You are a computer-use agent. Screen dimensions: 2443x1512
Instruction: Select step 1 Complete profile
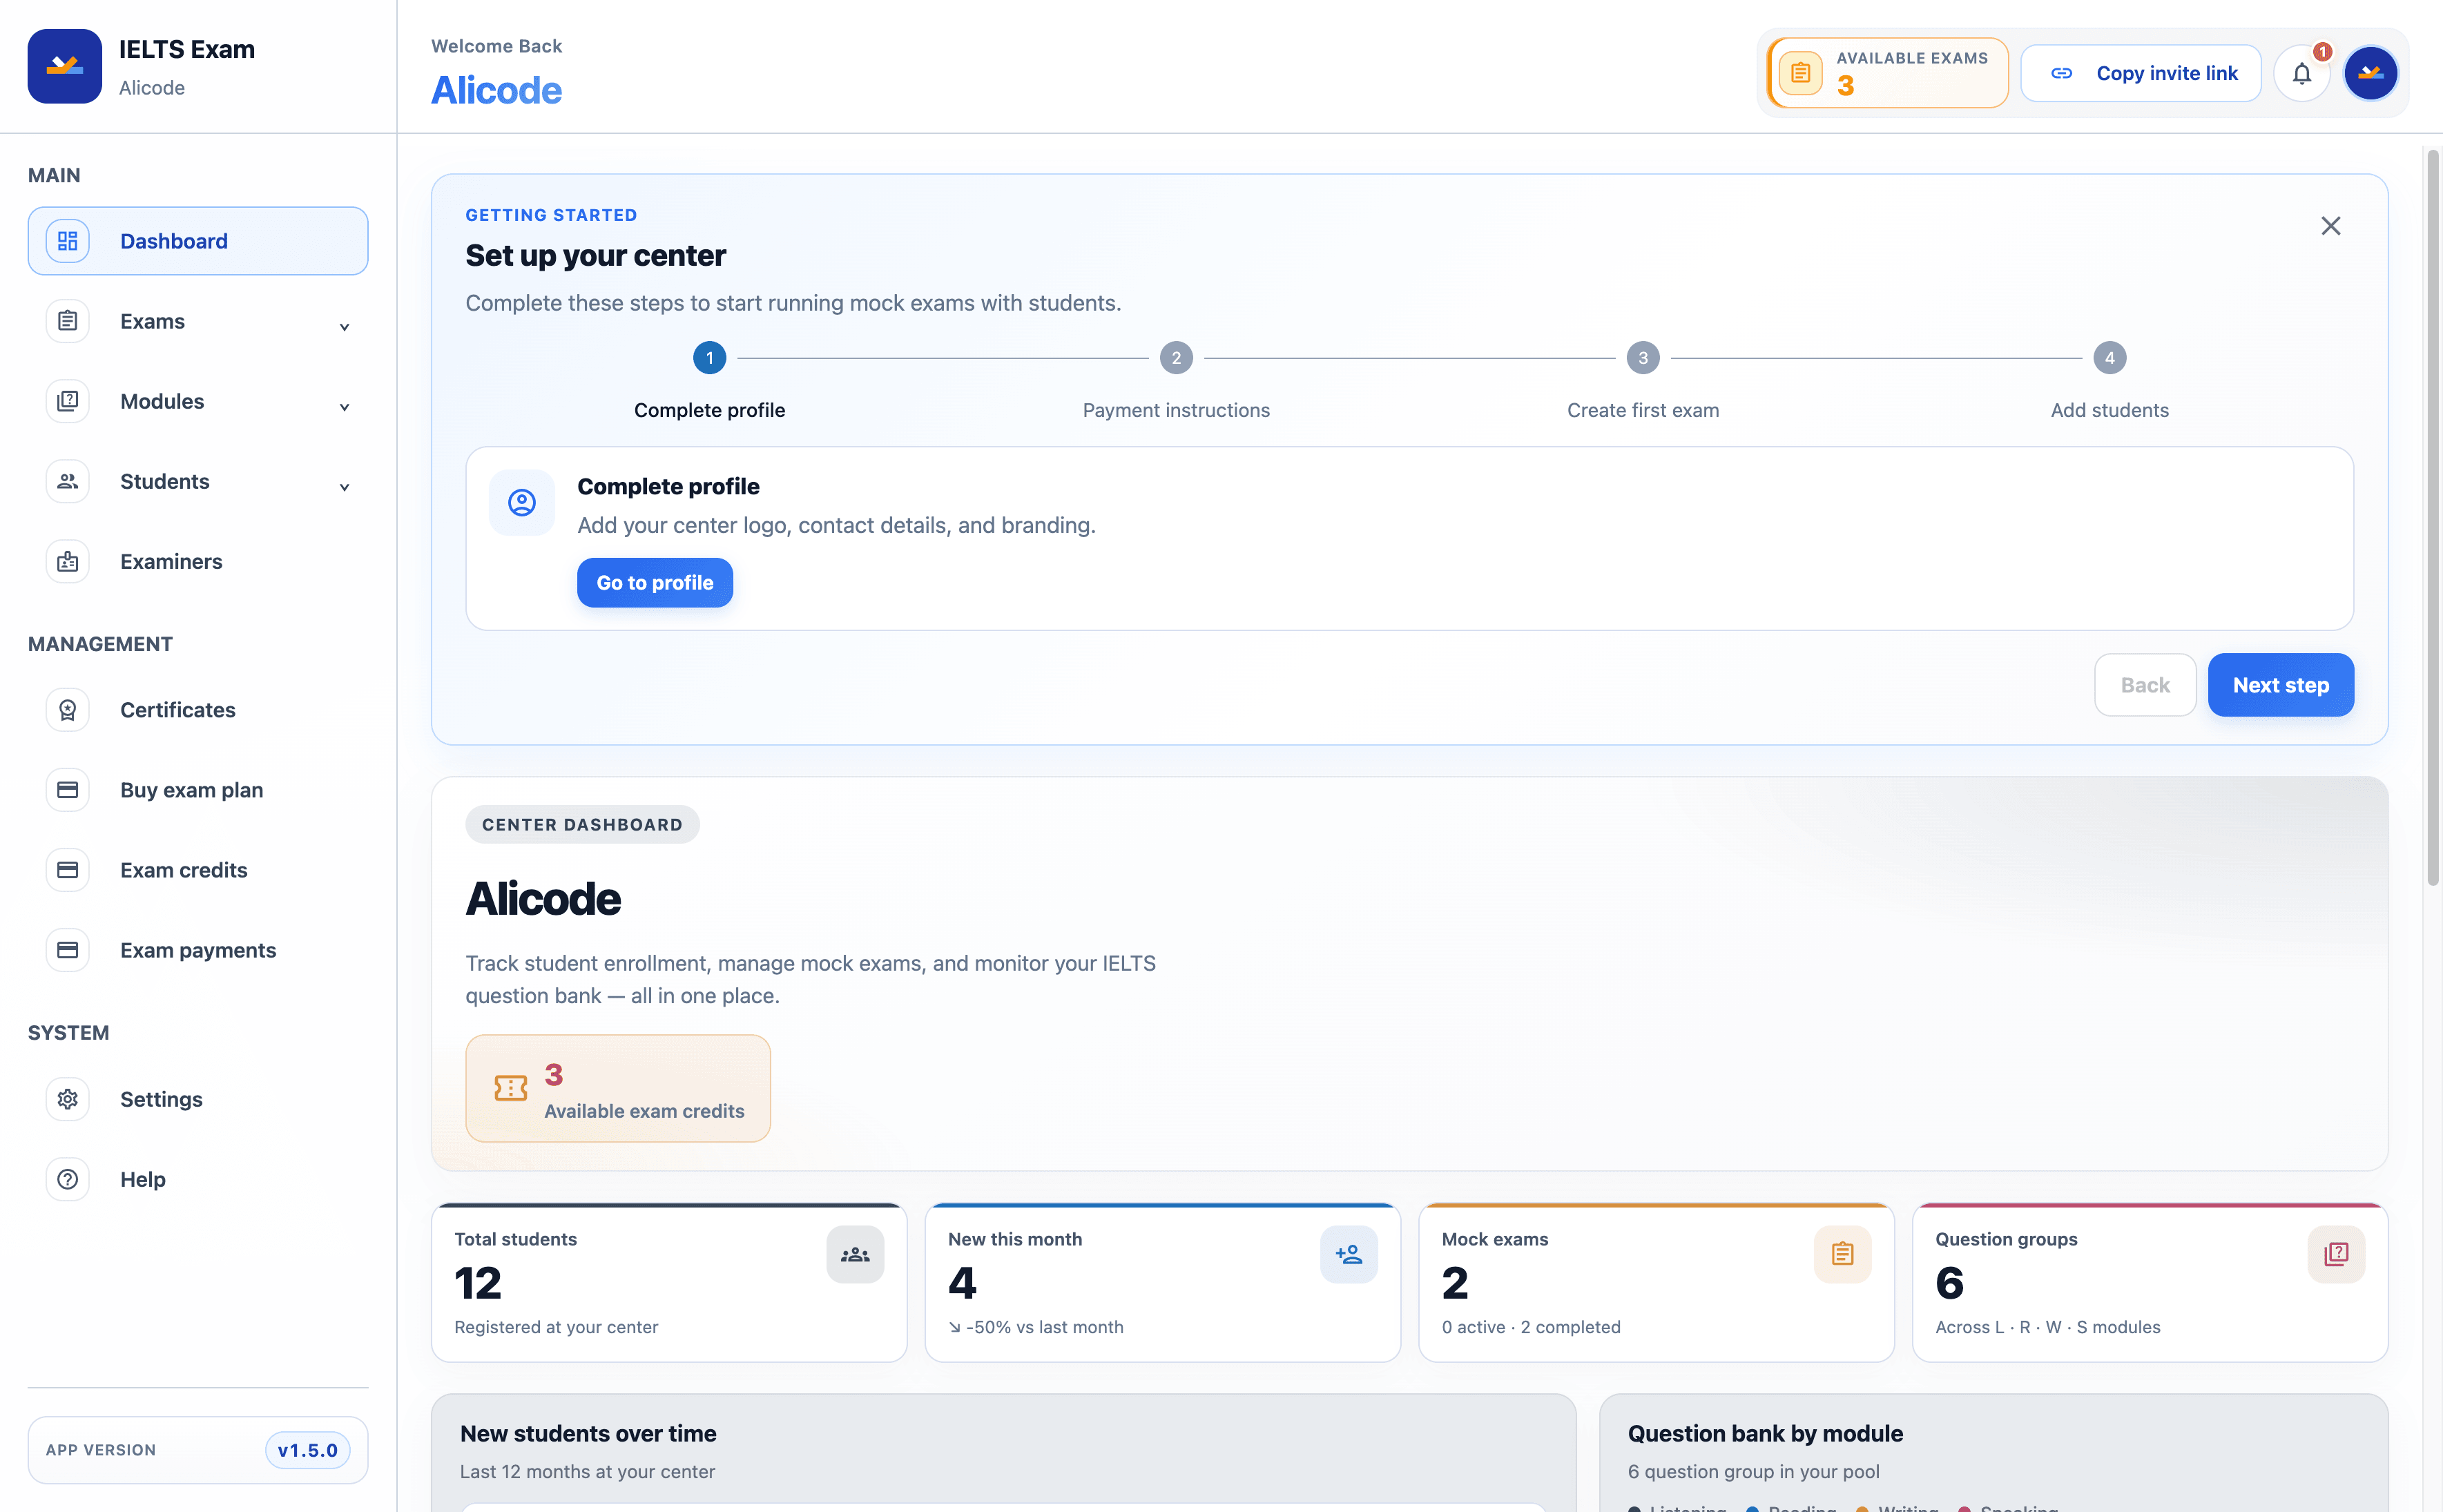(709, 380)
